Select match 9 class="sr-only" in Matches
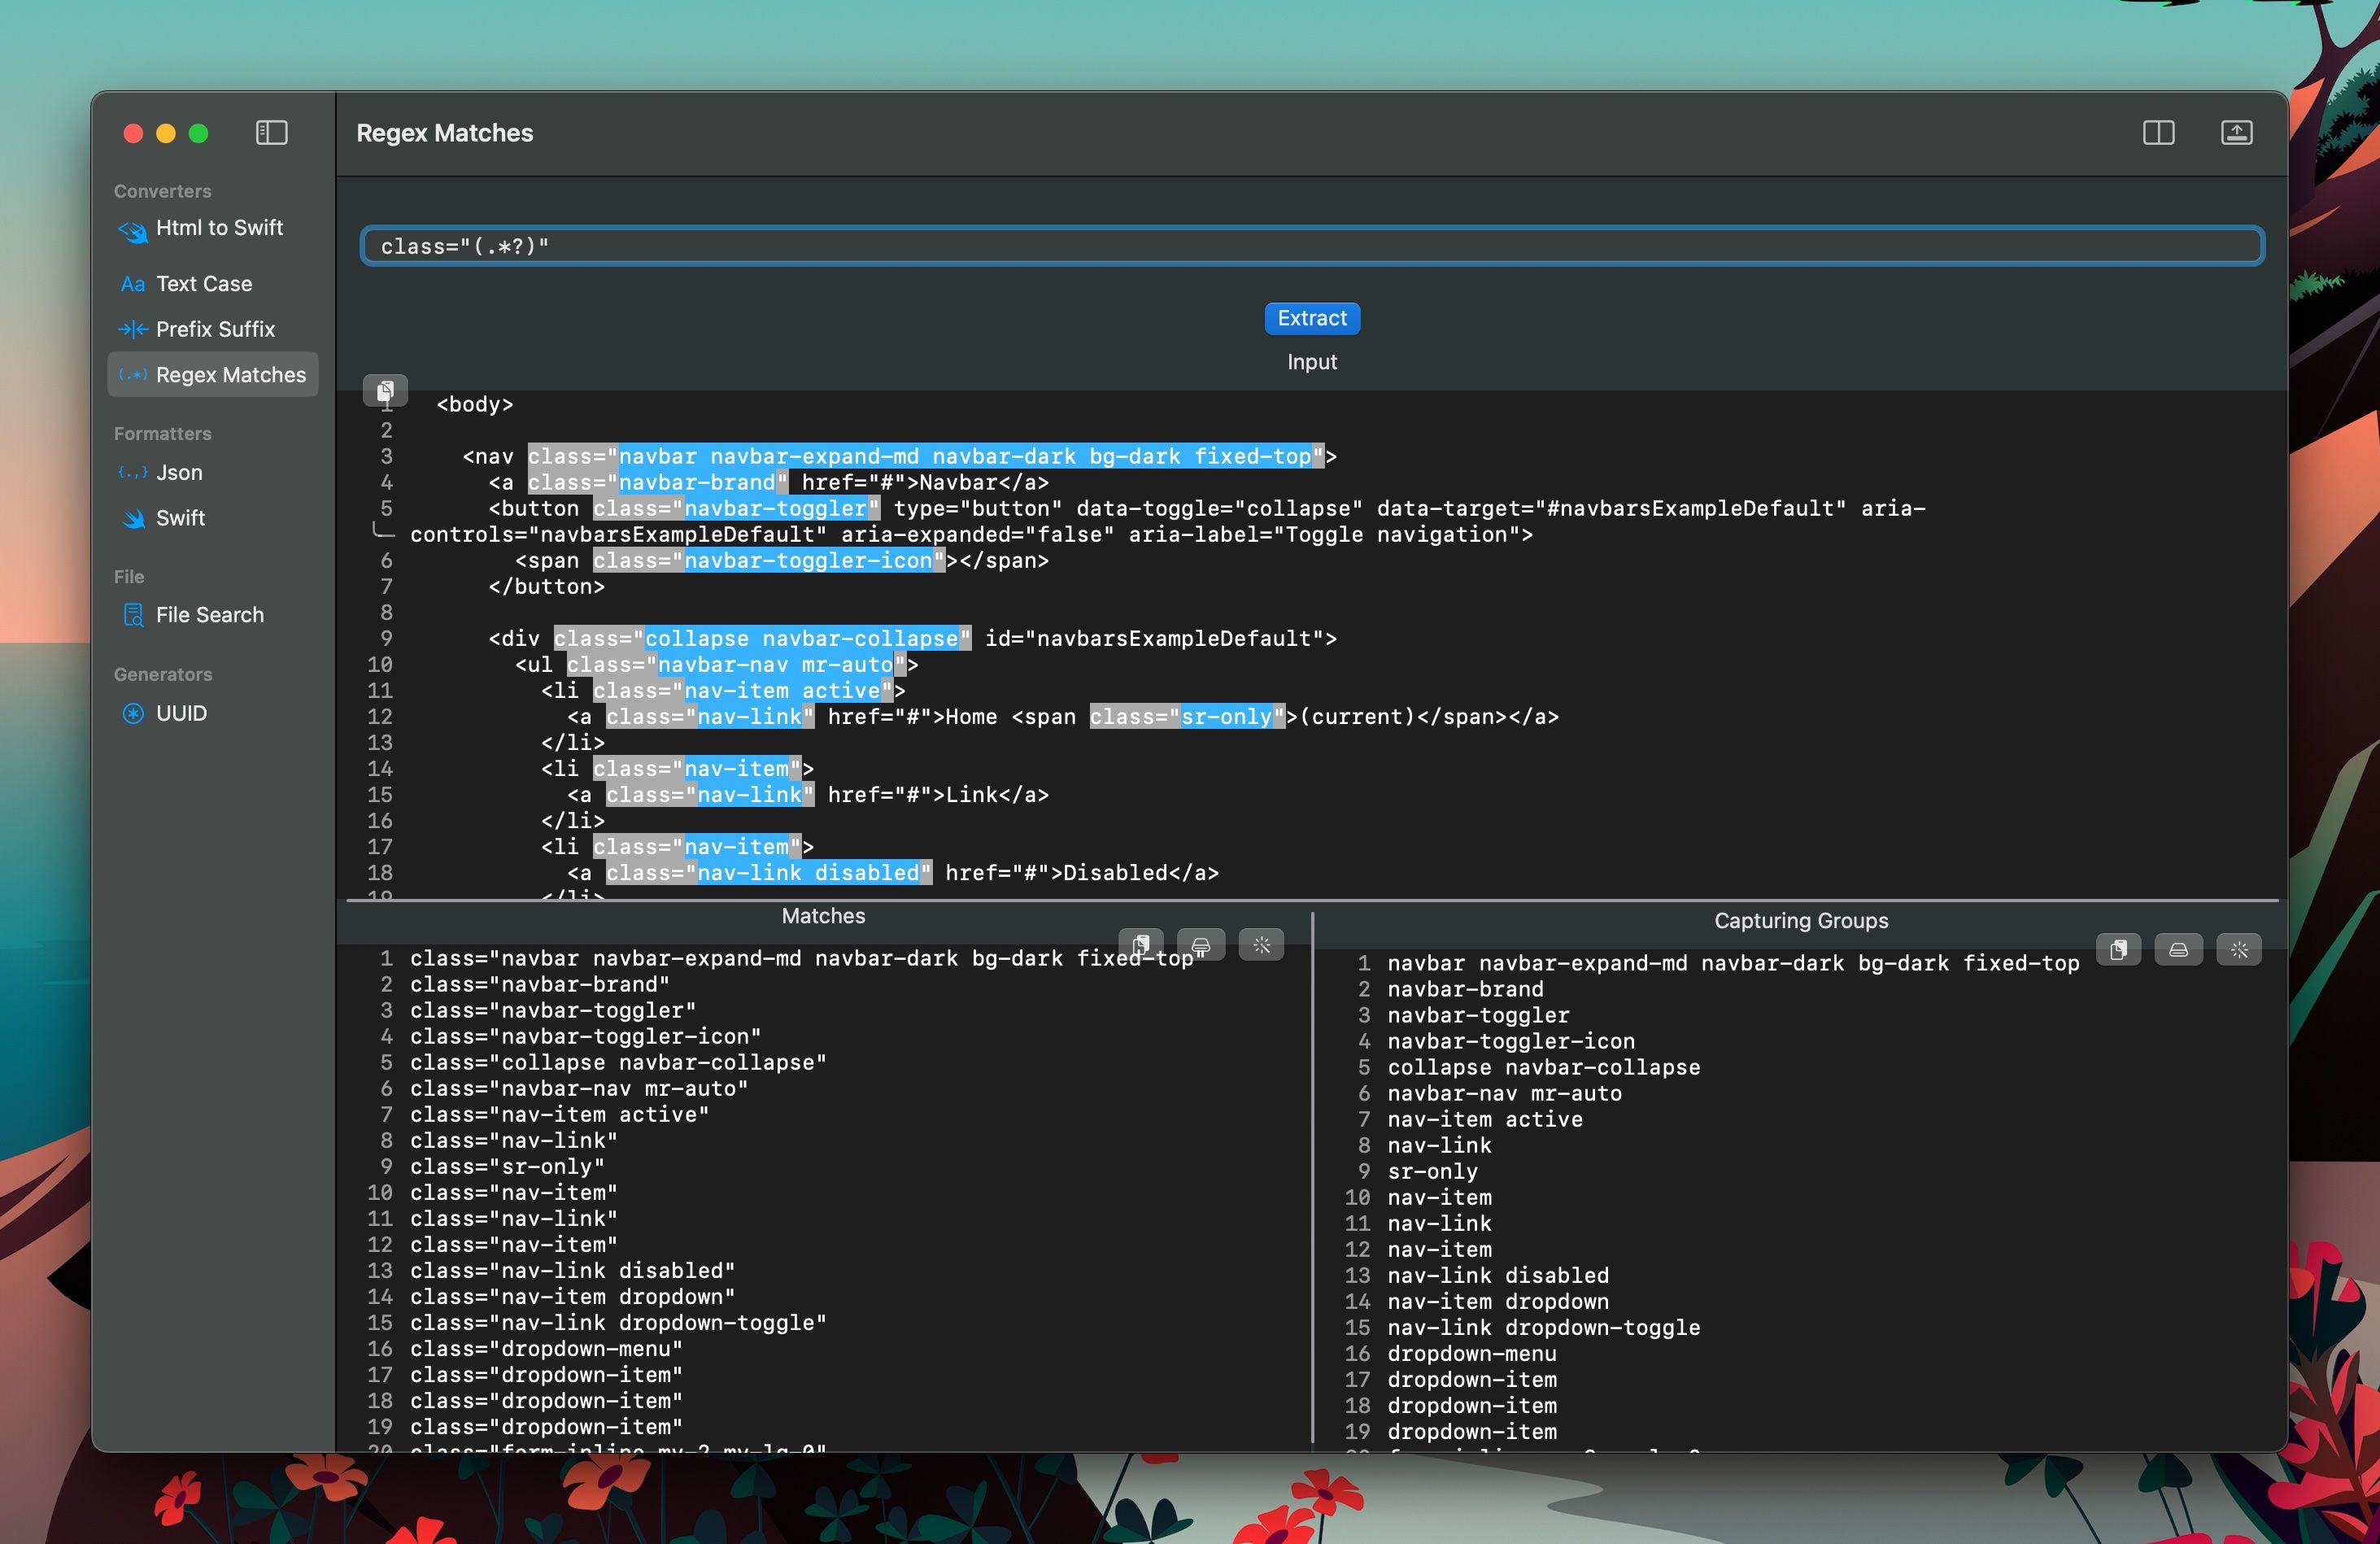2380x1544 pixels. [x=507, y=1166]
